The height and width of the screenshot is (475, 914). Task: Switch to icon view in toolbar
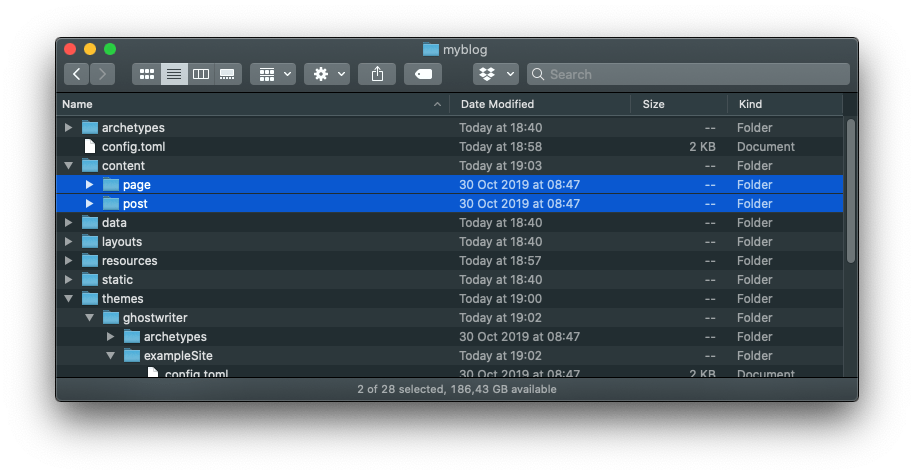[x=147, y=74]
